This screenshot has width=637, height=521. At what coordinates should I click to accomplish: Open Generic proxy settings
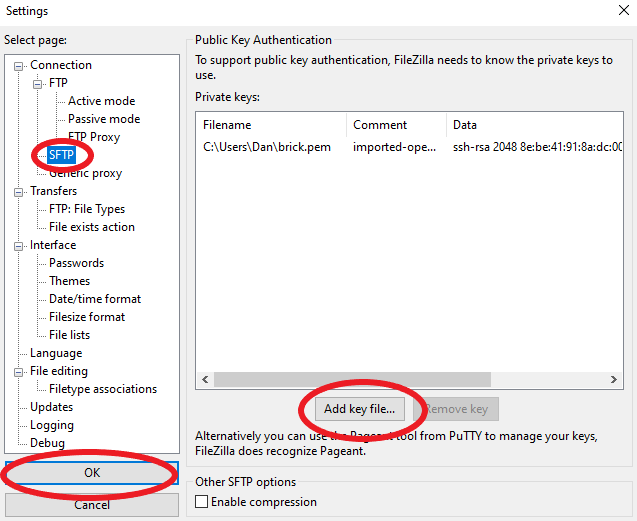coord(85,173)
